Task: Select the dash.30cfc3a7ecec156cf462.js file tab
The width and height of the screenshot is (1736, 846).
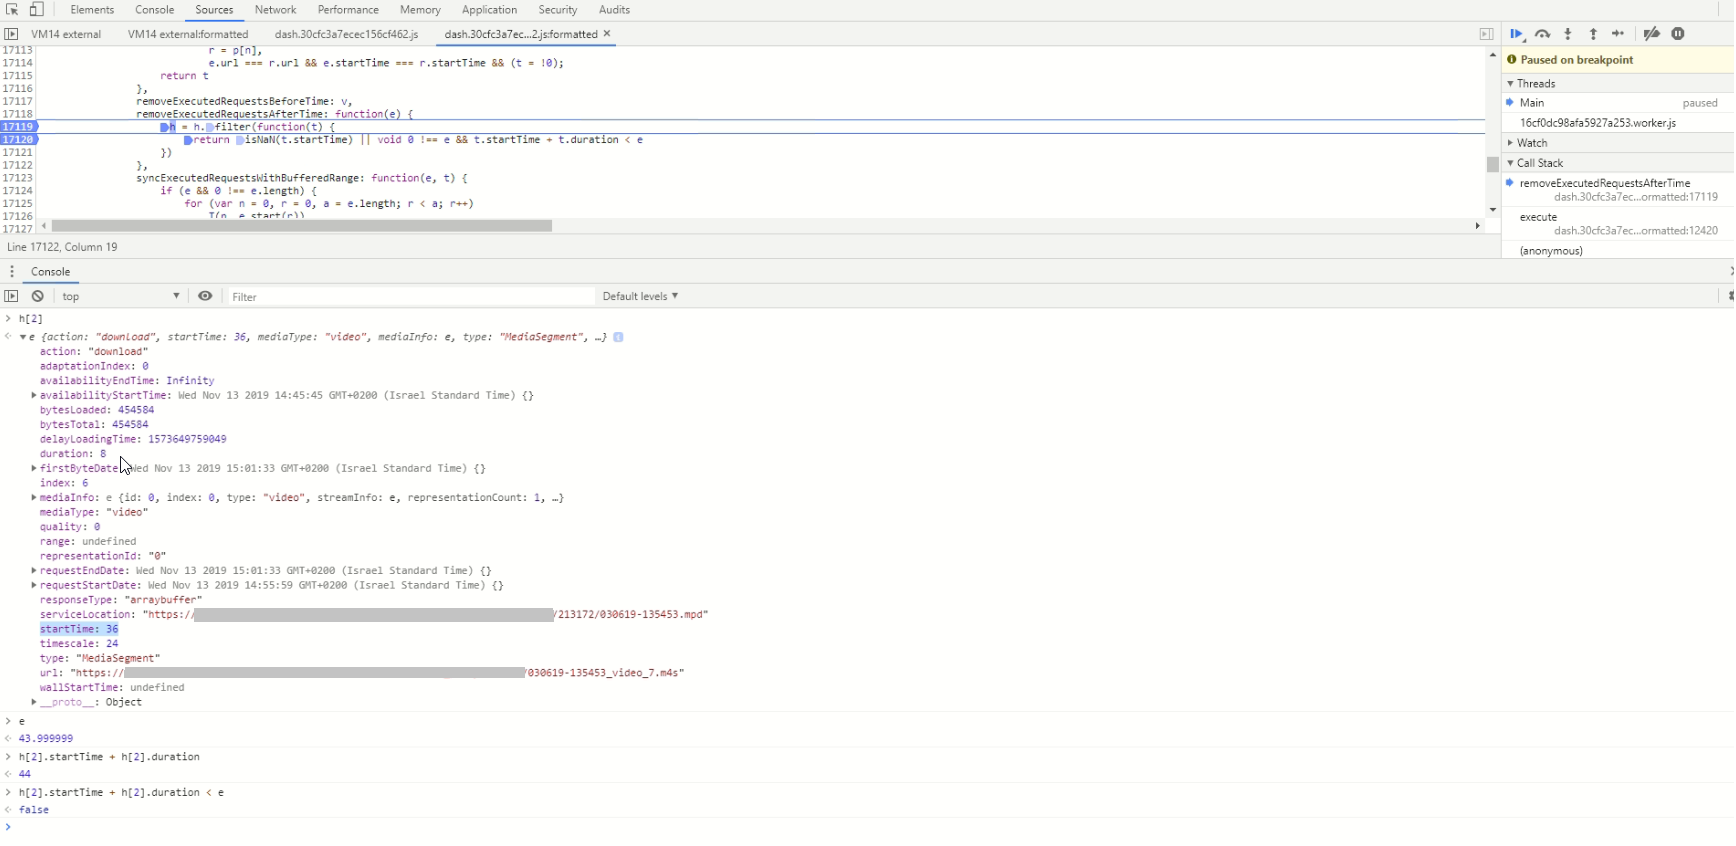Action: click(346, 34)
